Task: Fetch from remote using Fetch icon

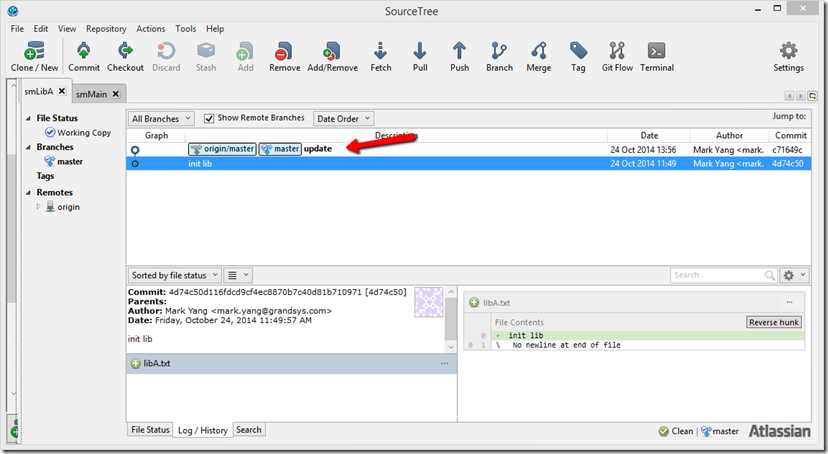Action: tap(381, 57)
